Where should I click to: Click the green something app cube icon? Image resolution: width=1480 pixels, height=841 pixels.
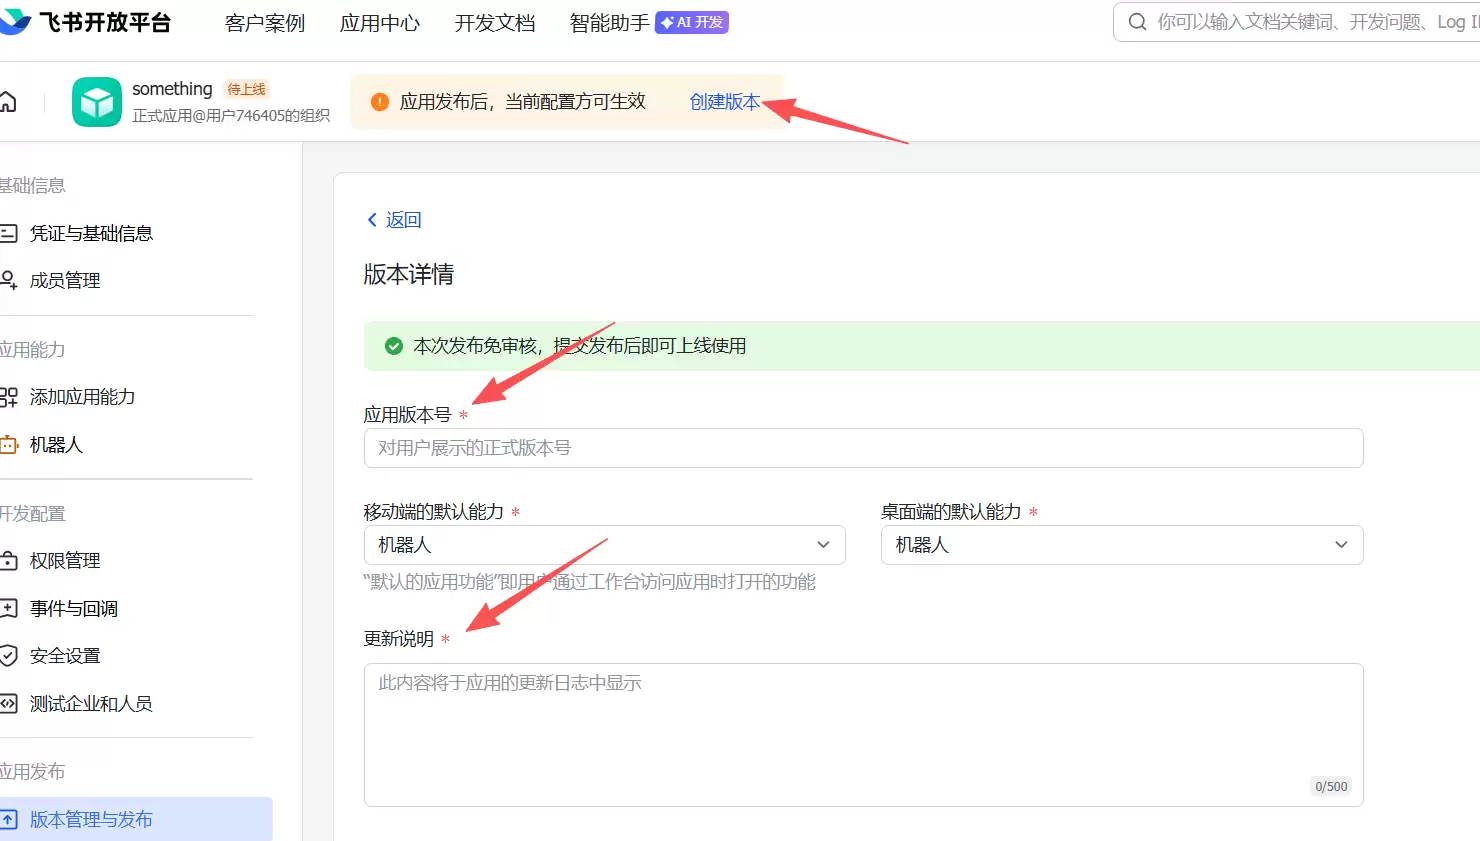coord(97,102)
